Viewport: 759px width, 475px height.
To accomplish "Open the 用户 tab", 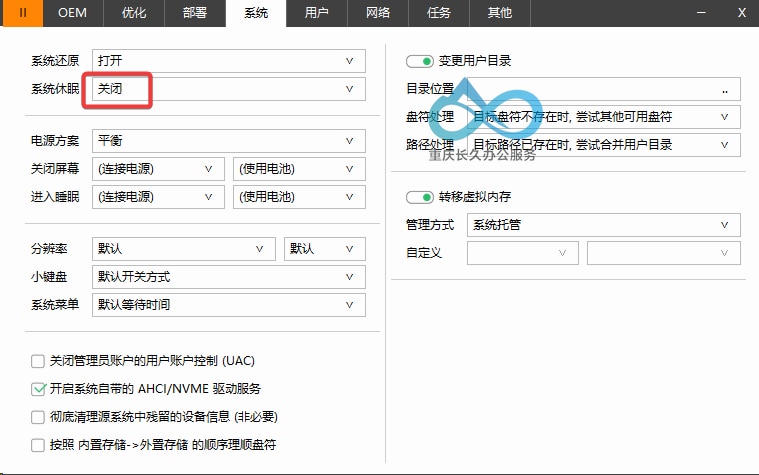I will [x=317, y=13].
